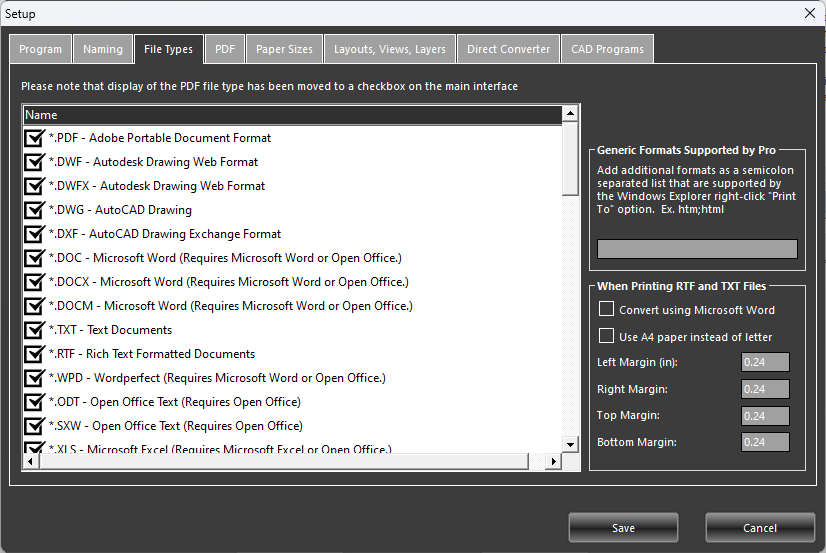Screen dimensions: 826x553
Task: Click the generic formats text field
Action: (x=697, y=249)
